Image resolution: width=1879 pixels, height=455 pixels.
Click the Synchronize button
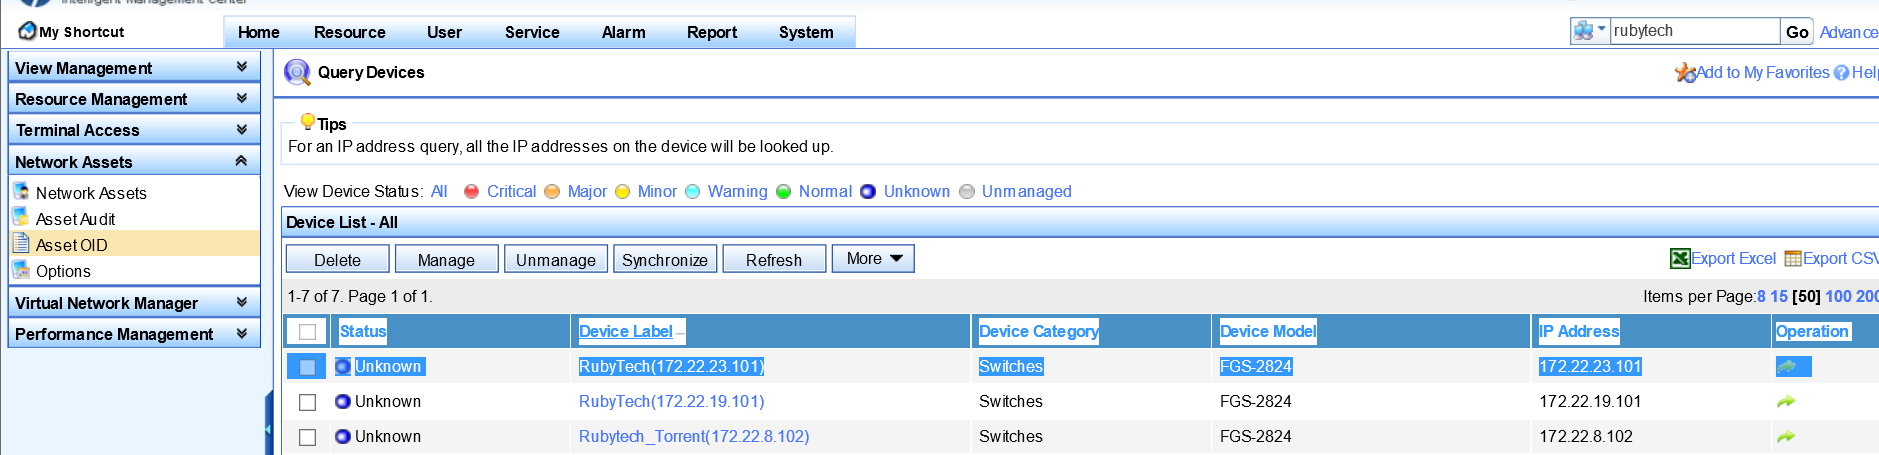[665, 259]
